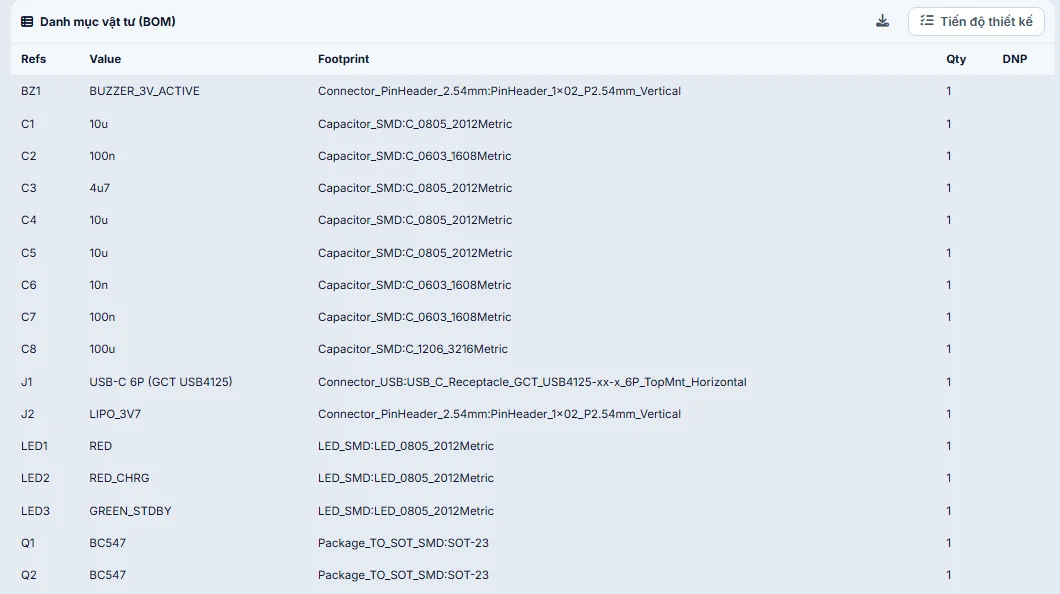Click the C7 reference cell
The height and width of the screenshot is (594, 1060).
[x=28, y=317]
